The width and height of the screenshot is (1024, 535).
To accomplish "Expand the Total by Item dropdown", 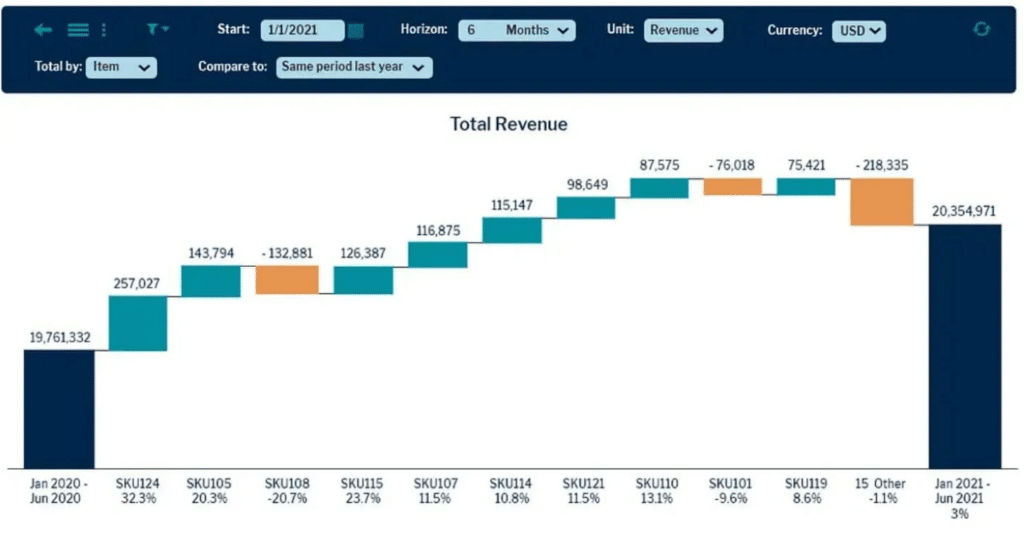I will pyautogui.click(x=121, y=67).
